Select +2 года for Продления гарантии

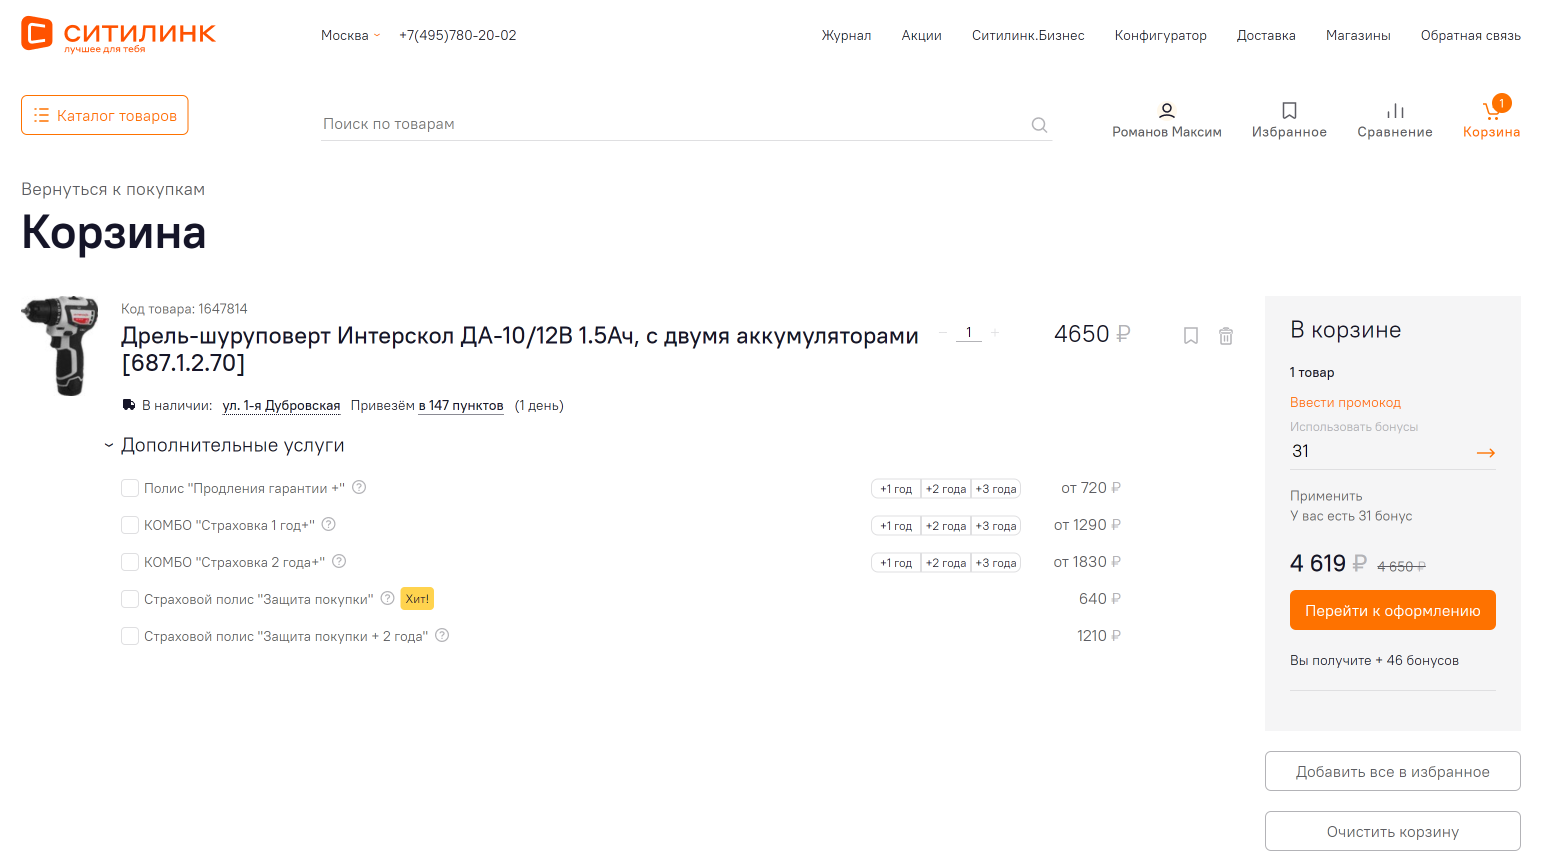(x=946, y=489)
